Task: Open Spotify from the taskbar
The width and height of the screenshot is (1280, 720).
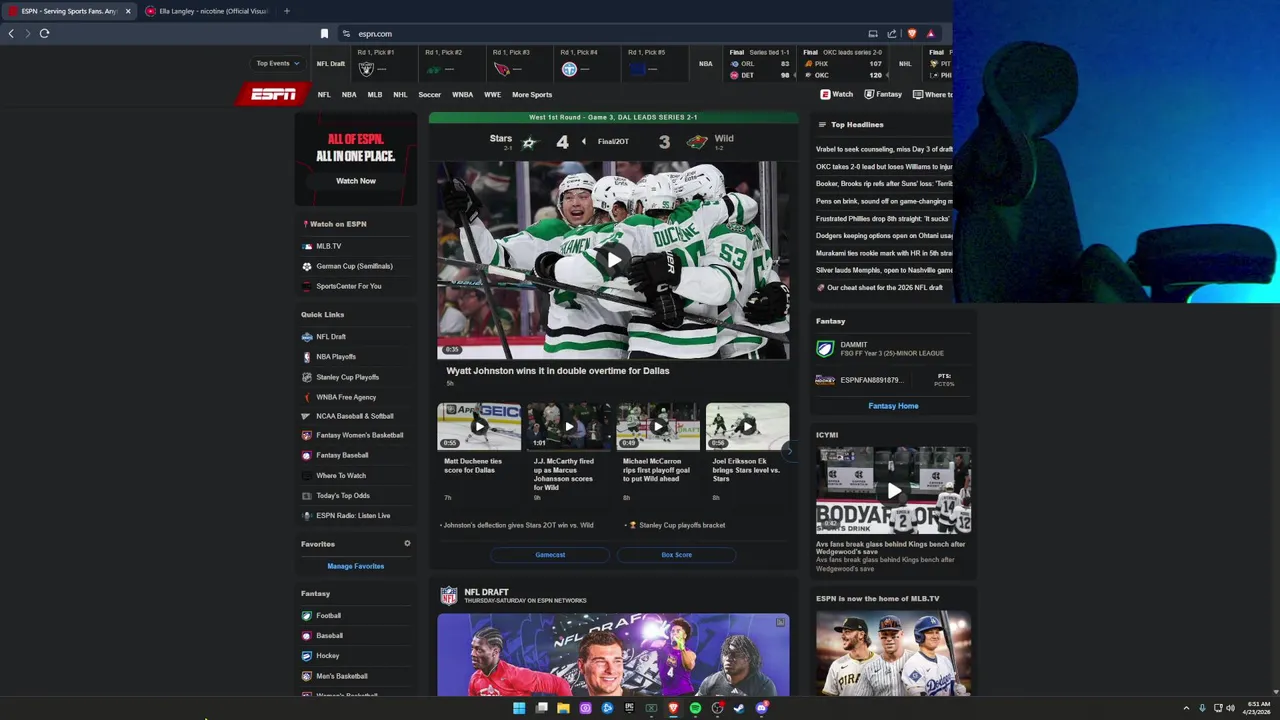Action: [695, 708]
